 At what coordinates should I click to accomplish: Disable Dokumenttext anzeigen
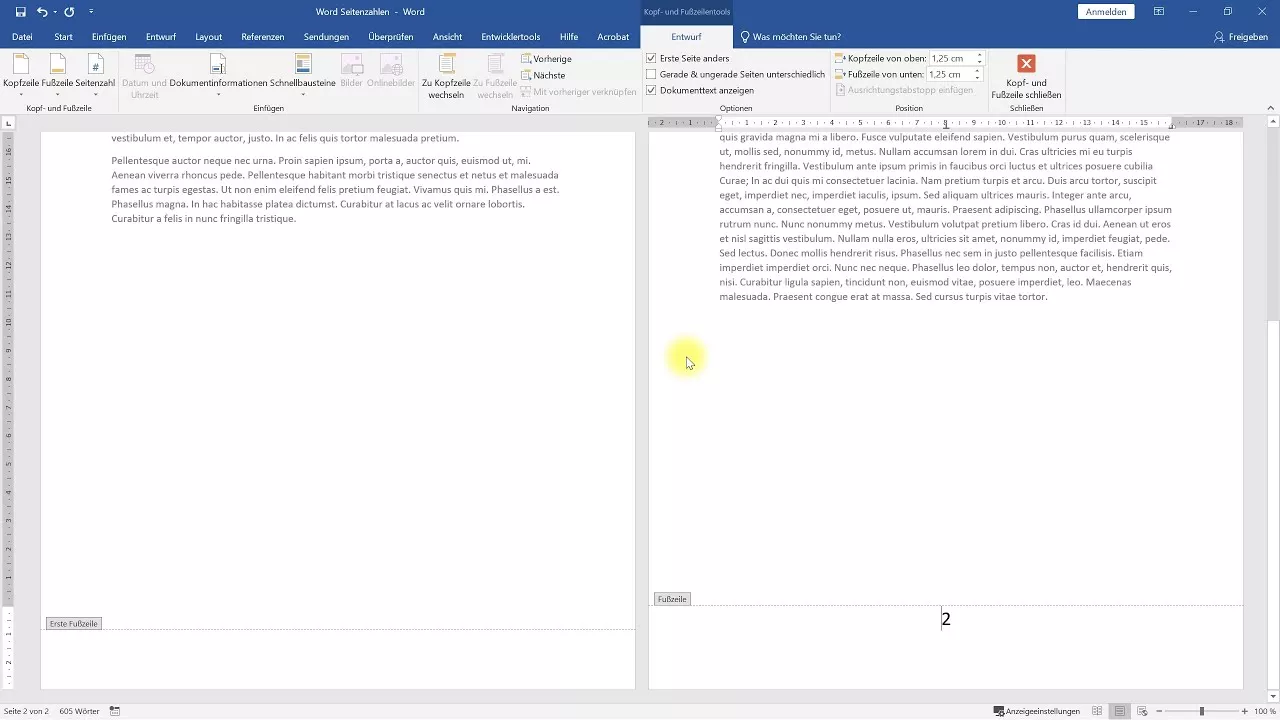(x=651, y=90)
